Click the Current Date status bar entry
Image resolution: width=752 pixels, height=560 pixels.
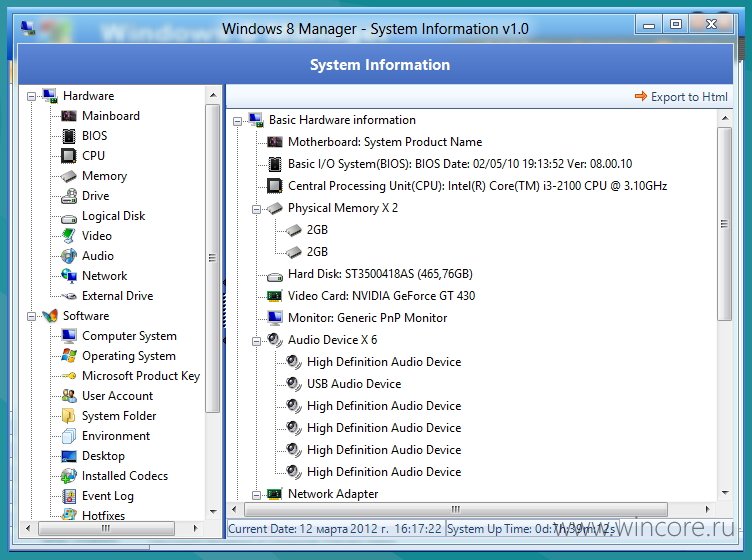(335, 529)
